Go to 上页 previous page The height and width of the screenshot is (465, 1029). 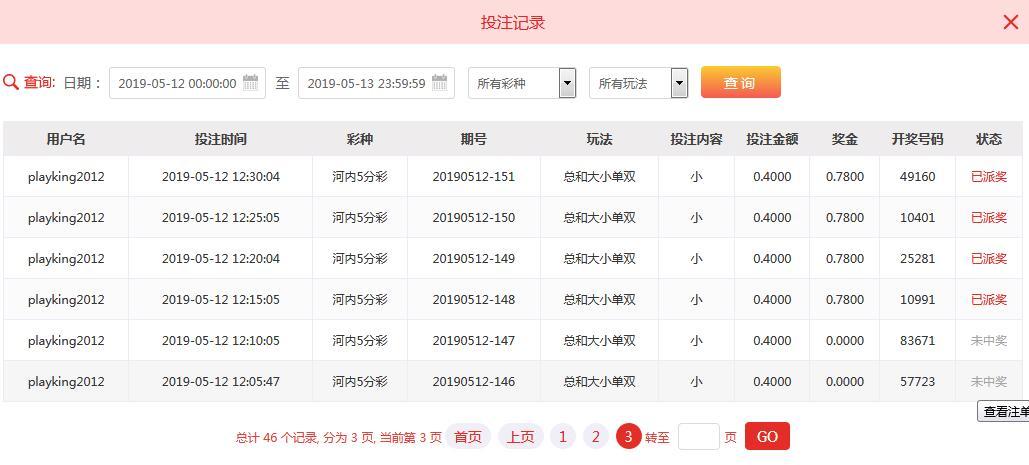coord(520,437)
